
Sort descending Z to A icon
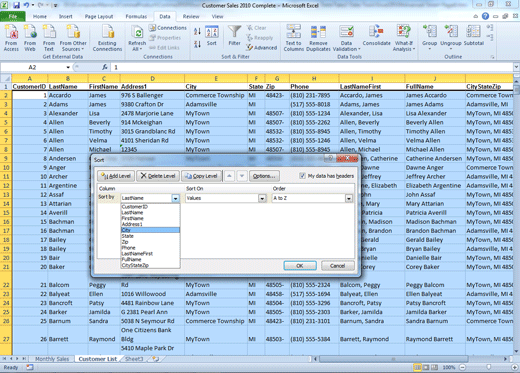coord(197,44)
